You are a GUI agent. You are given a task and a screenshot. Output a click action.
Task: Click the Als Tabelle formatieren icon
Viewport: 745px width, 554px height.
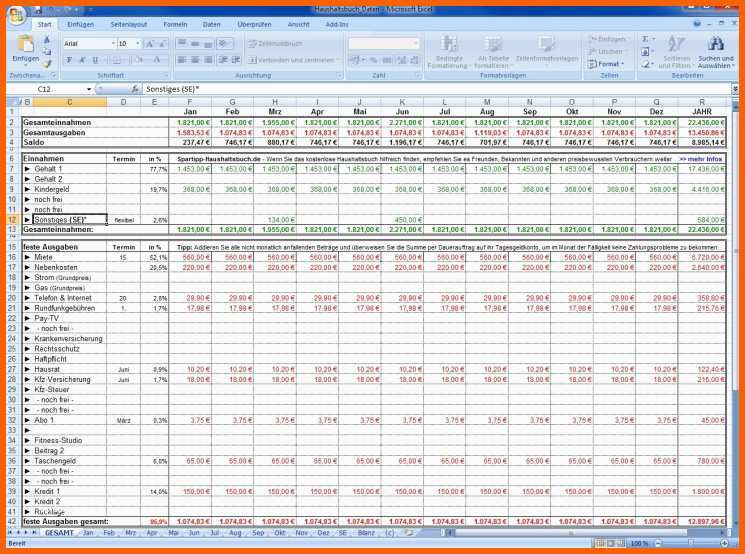pos(493,44)
